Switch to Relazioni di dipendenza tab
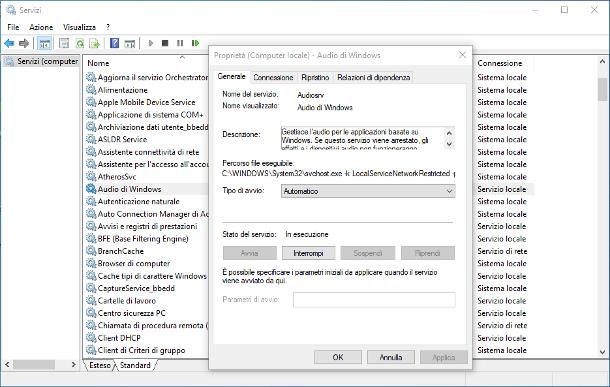The image size is (610, 387). (x=373, y=77)
